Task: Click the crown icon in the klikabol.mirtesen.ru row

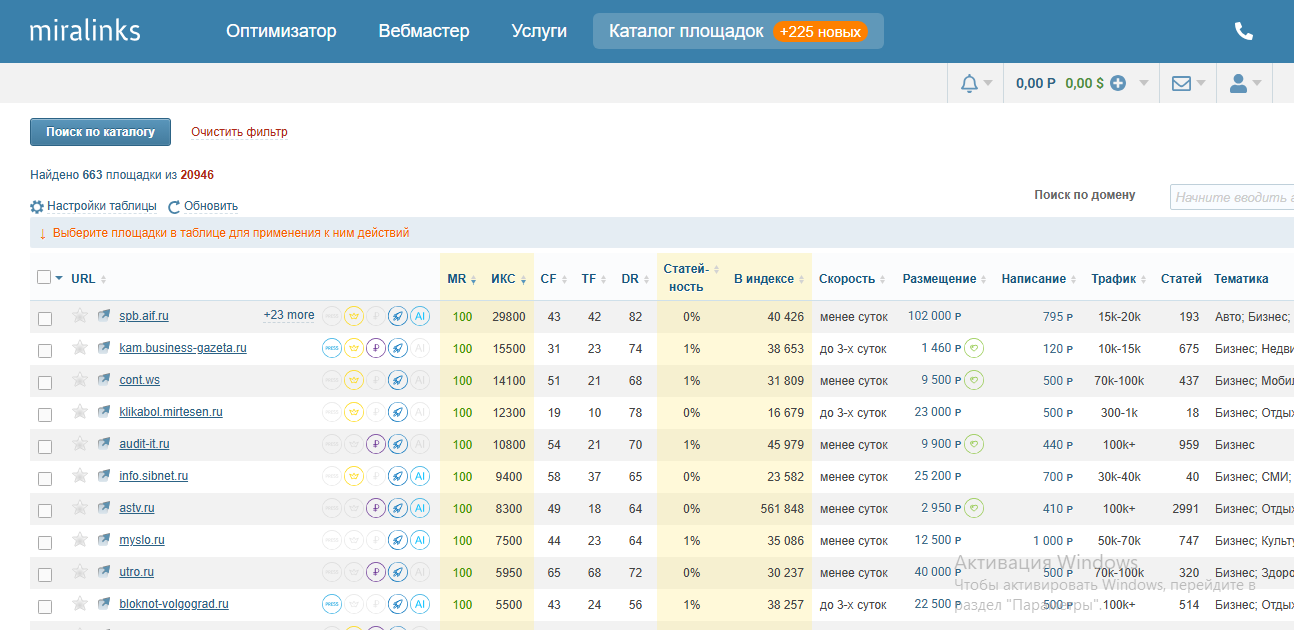Action: 353,412
